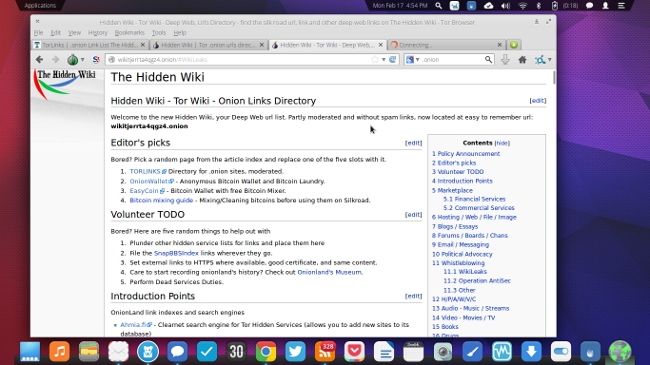Open the Bookmarks menu
The image size is (650, 365).
(x=129, y=32)
